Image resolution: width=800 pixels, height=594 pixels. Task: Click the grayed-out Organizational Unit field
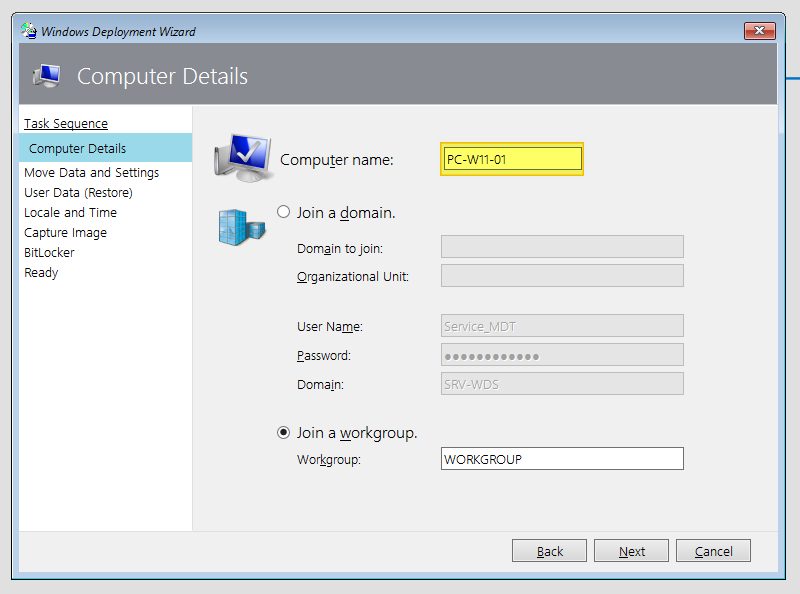click(562, 275)
